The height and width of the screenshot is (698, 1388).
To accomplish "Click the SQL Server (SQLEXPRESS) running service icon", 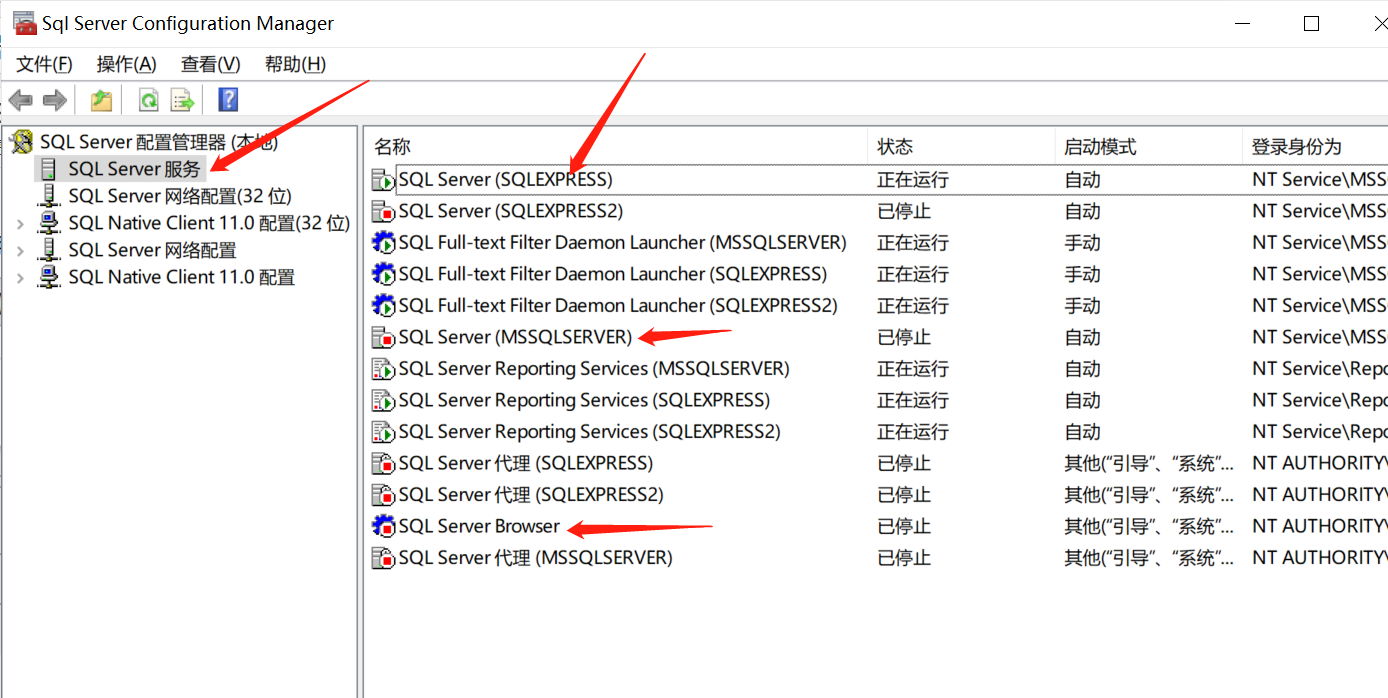I will tap(383, 180).
